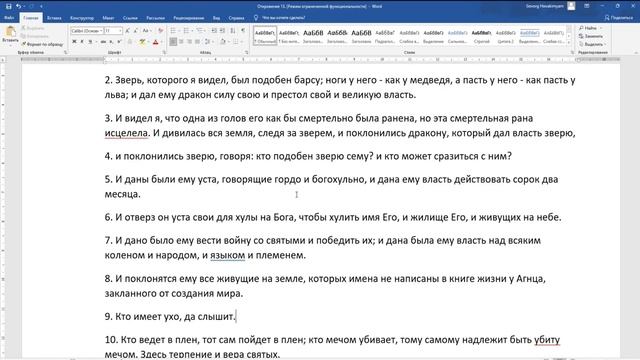Switch to the Вид tab
The height and width of the screenshot is (360, 640).
click(x=216, y=18)
